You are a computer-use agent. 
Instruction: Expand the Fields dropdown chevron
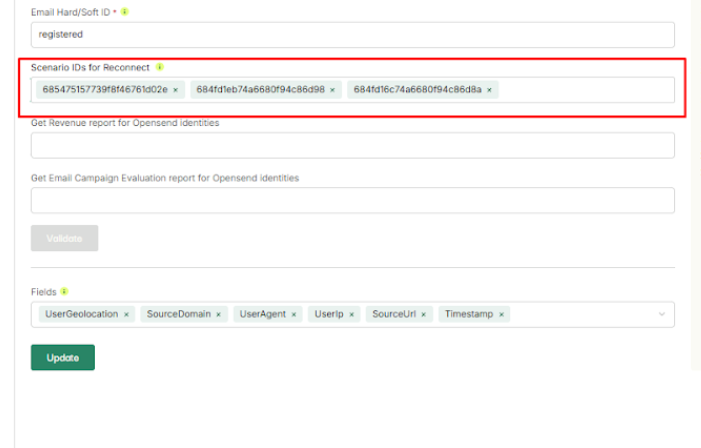tap(661, 314)
